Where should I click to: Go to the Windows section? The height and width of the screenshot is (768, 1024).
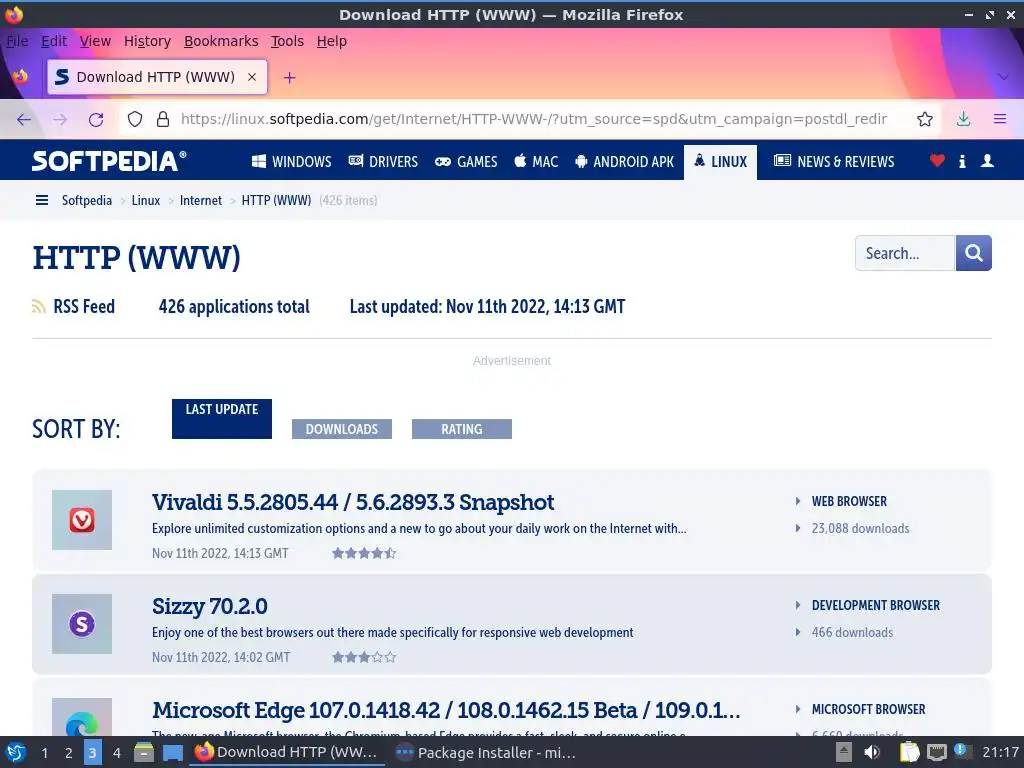[x=292, y=161]
